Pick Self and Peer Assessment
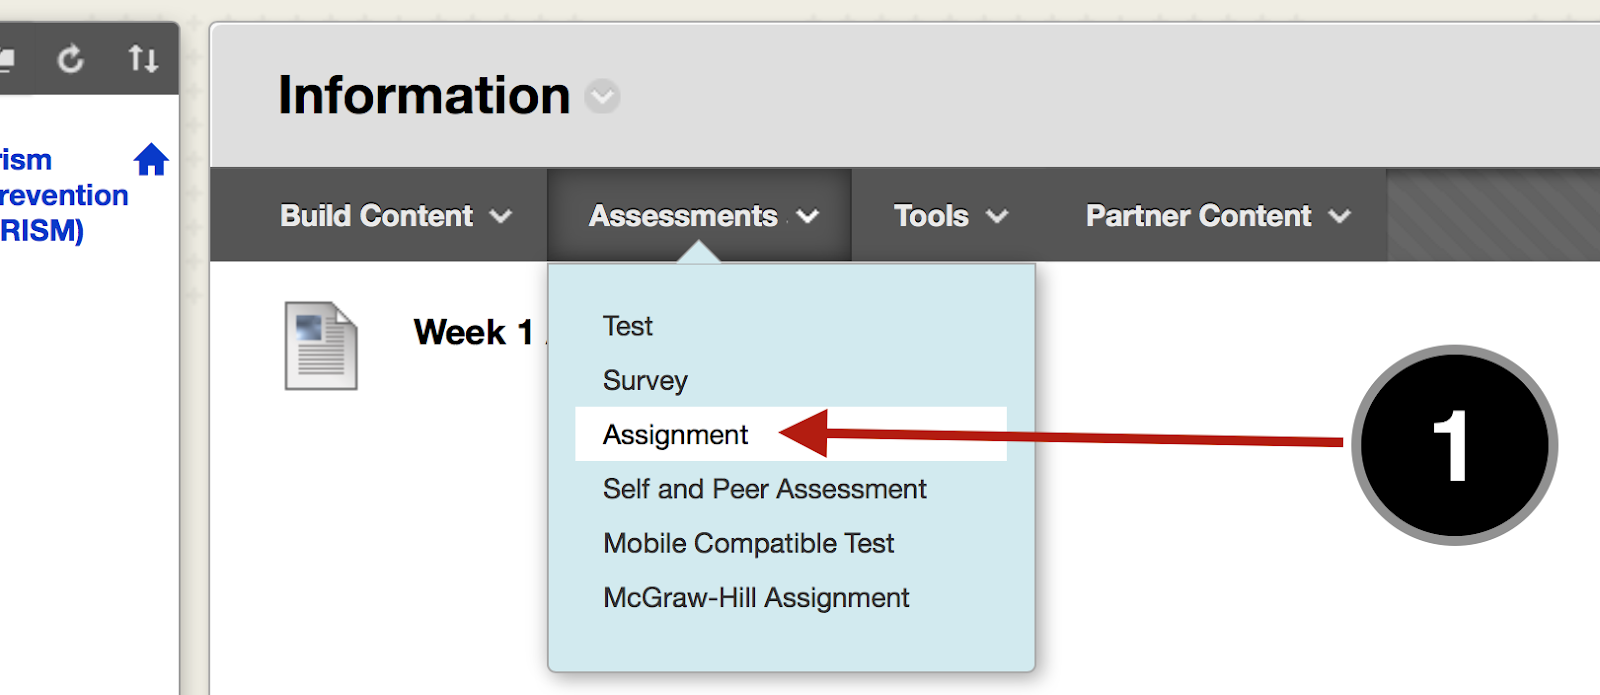The width and height of the screenshot is (1600, 695). pyautogui.click(x=764, y=489)
